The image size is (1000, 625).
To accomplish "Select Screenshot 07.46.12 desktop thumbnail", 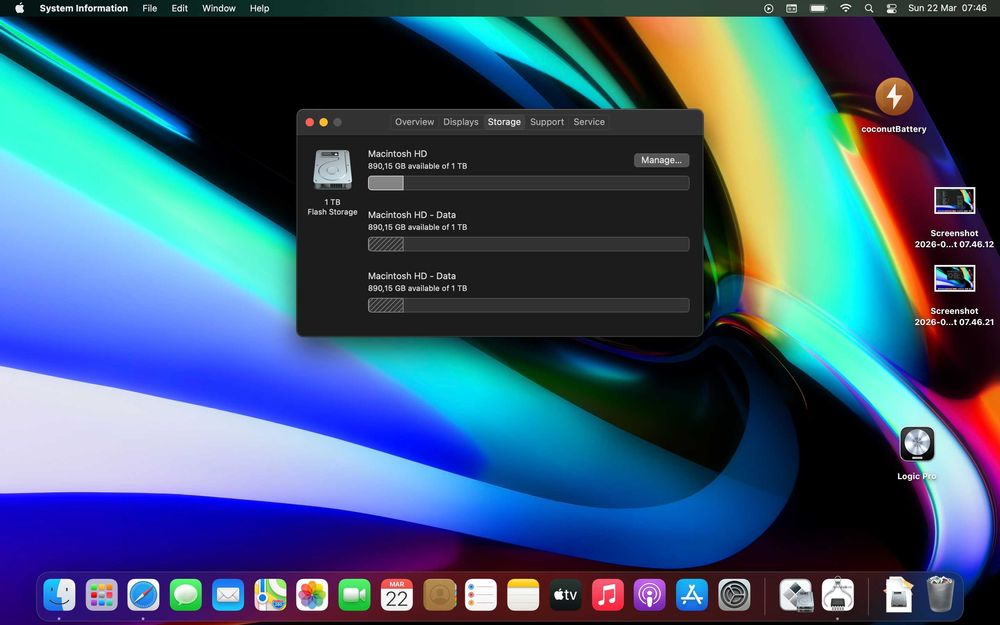I will [x=954, y=201].
